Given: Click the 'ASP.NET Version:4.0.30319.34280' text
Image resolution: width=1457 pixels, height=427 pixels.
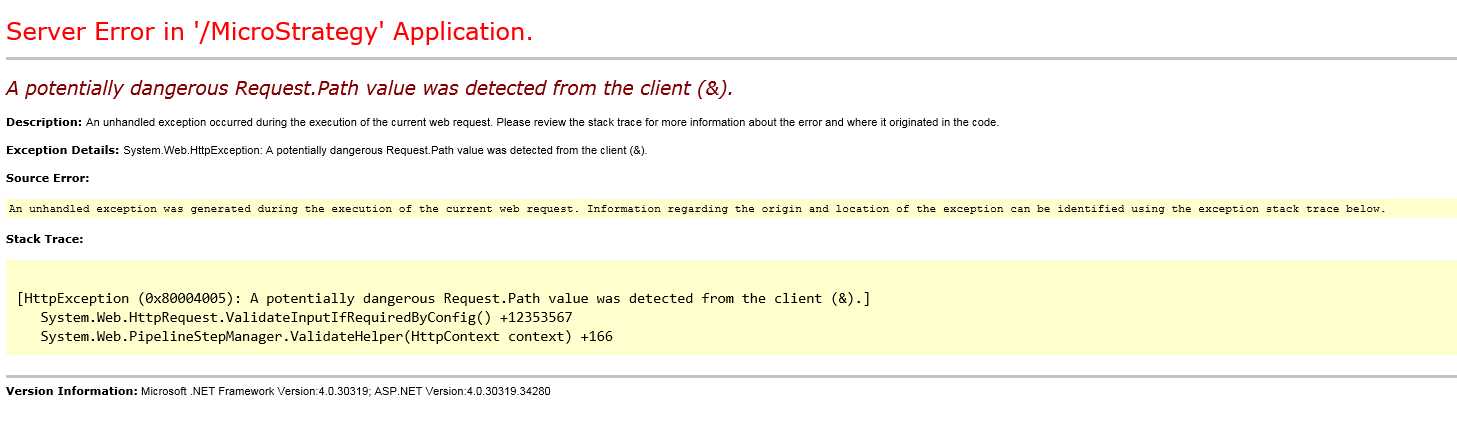Looking at the screenshot, I should (x=463, y=392).
